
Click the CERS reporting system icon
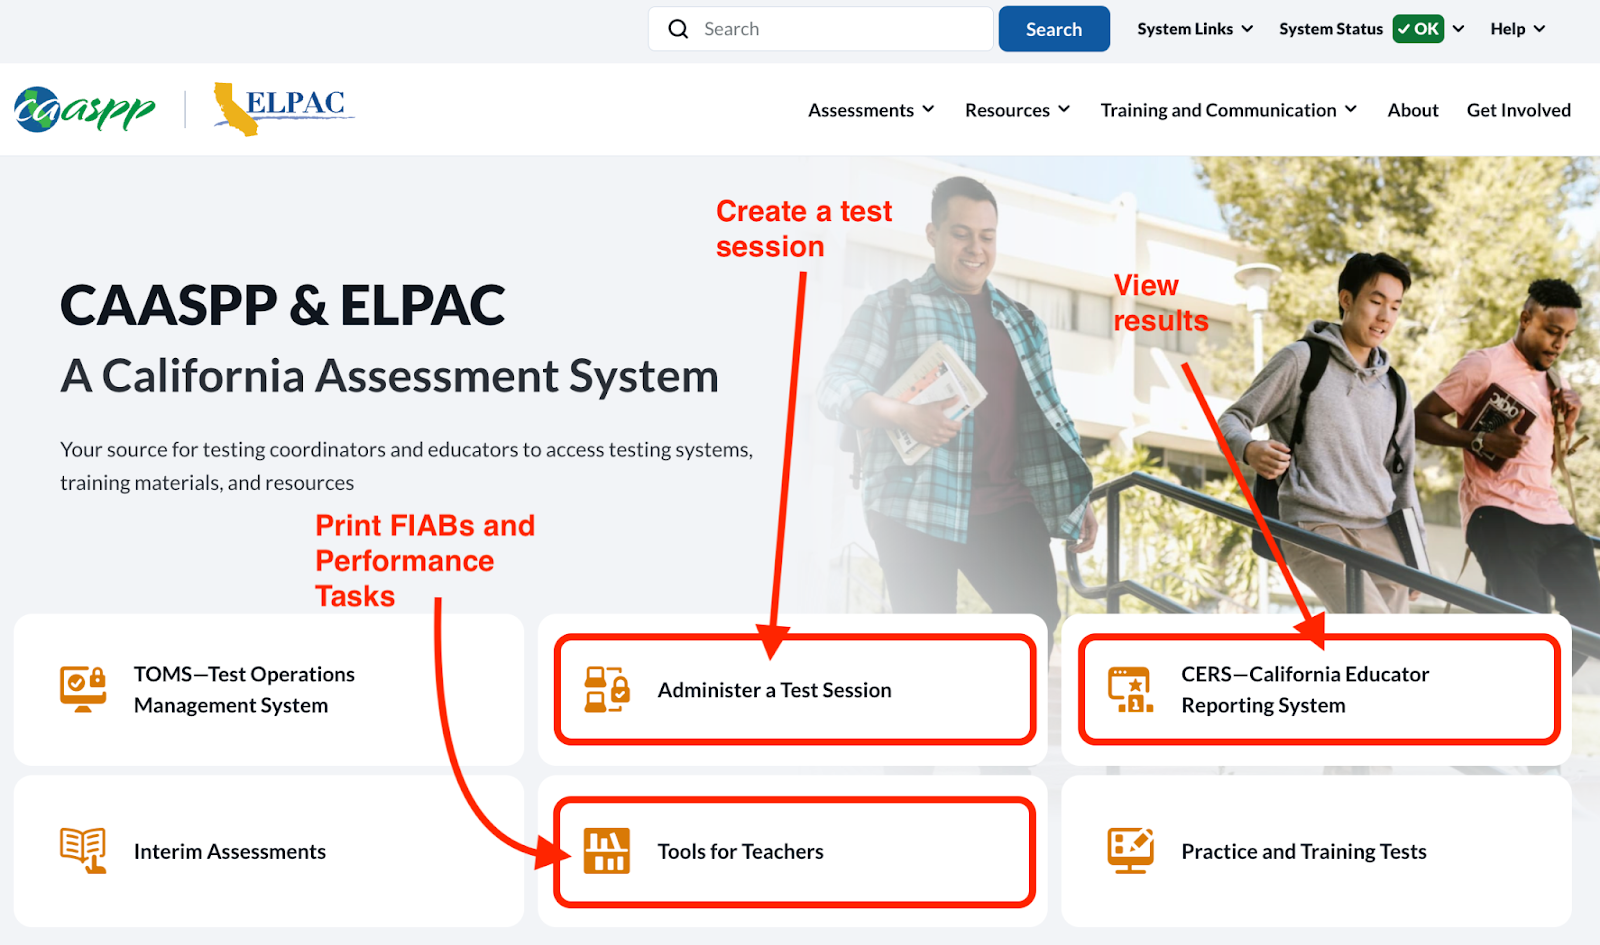[1131, 689]
